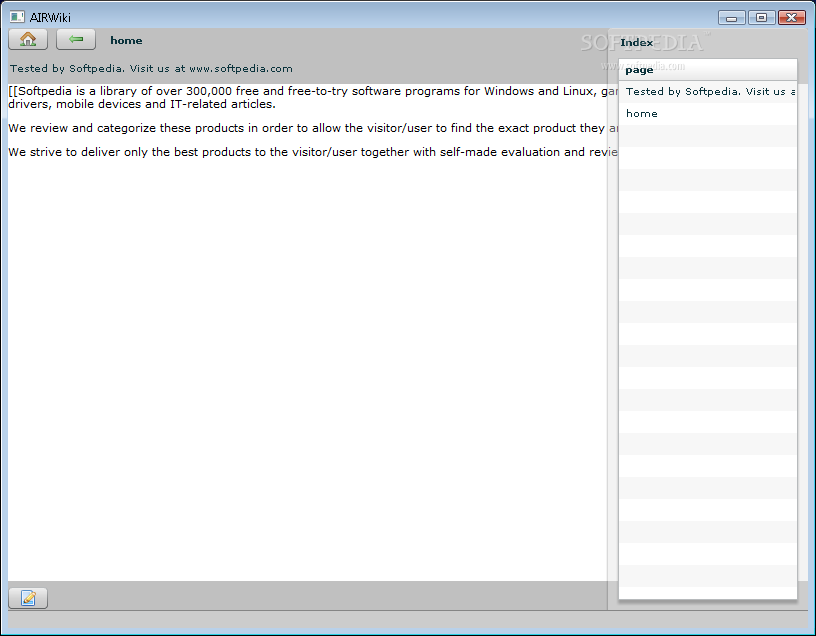Open the page editor with pencil icon

click(28, 598)
